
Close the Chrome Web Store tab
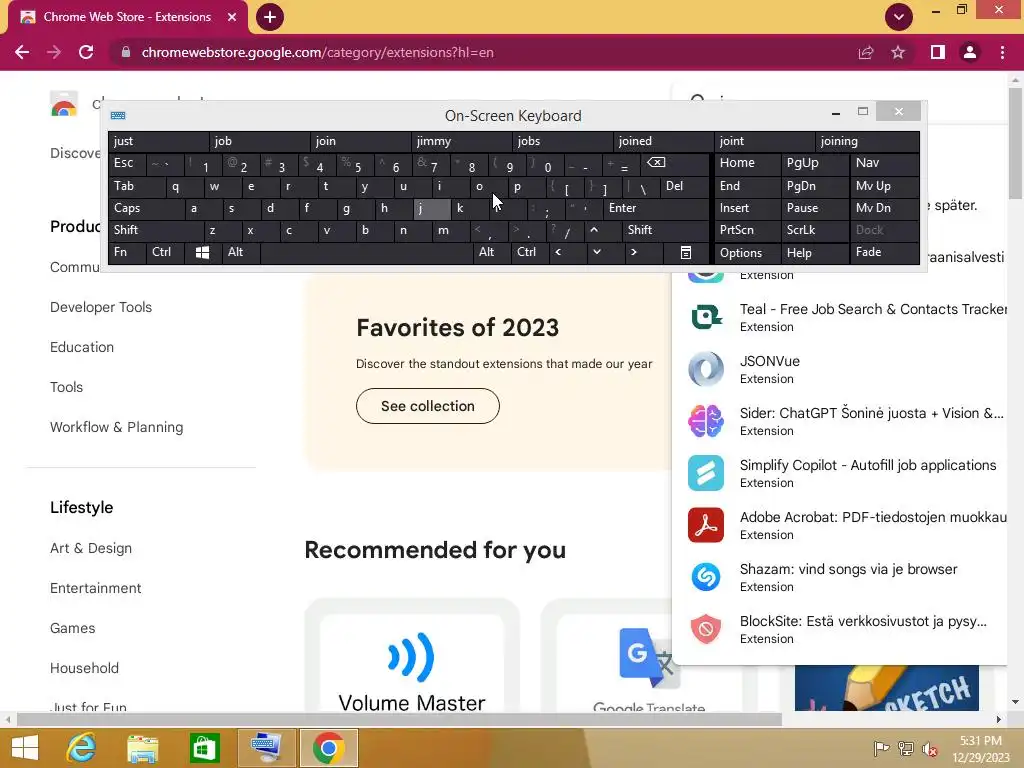tap(232, 17)
